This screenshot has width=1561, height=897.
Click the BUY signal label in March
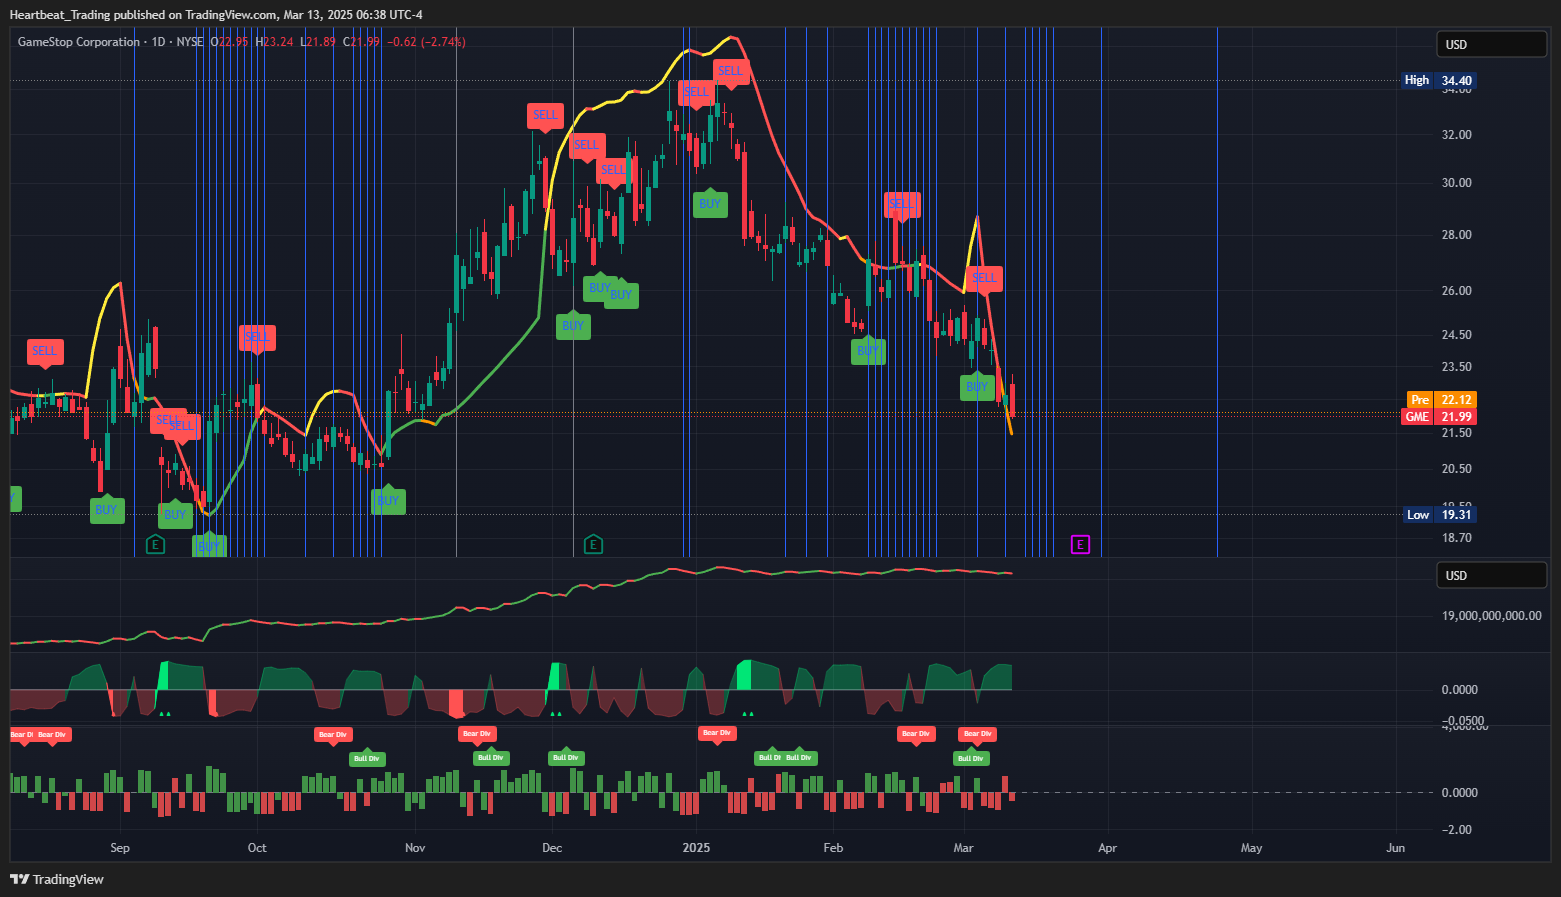click(977, 386)
